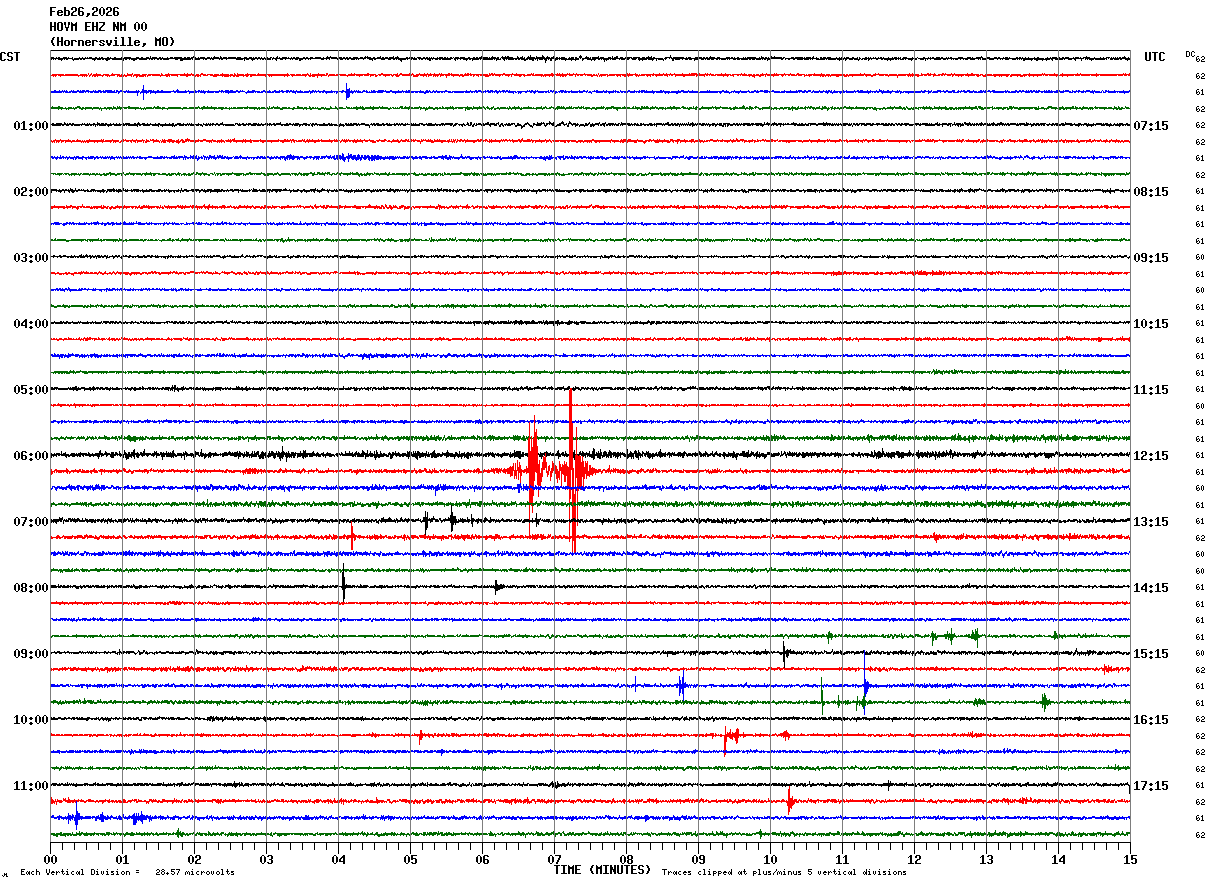
Task: Click the 00 minute axis tick label
Action: 50,859
